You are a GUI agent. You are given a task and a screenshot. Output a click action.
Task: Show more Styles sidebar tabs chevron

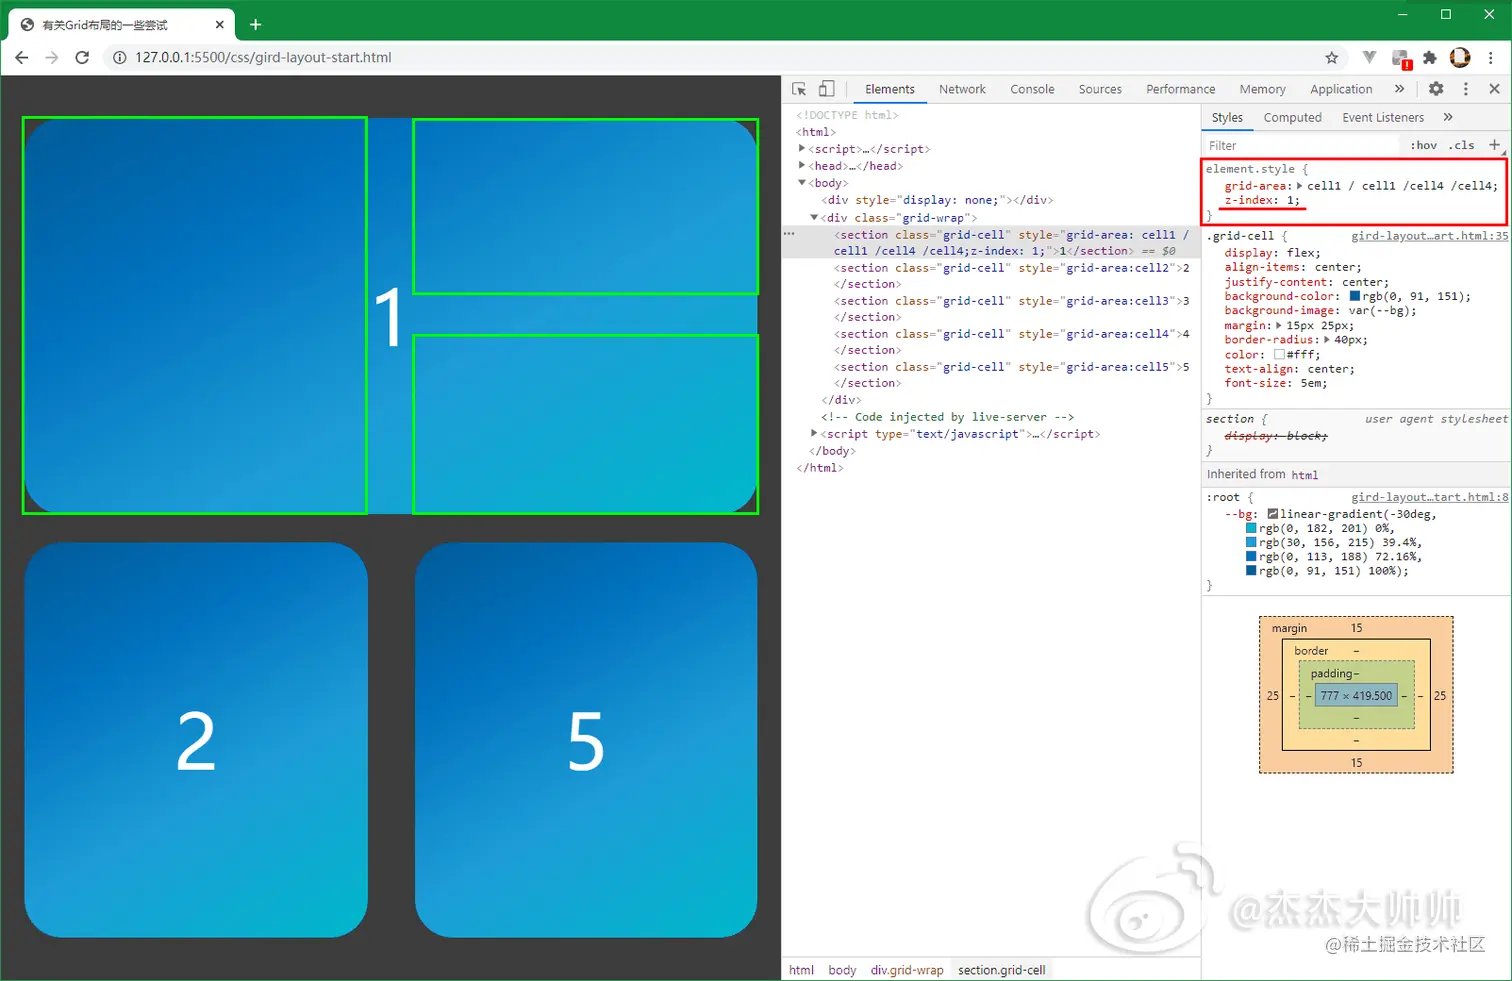(x=1447, y=117)
